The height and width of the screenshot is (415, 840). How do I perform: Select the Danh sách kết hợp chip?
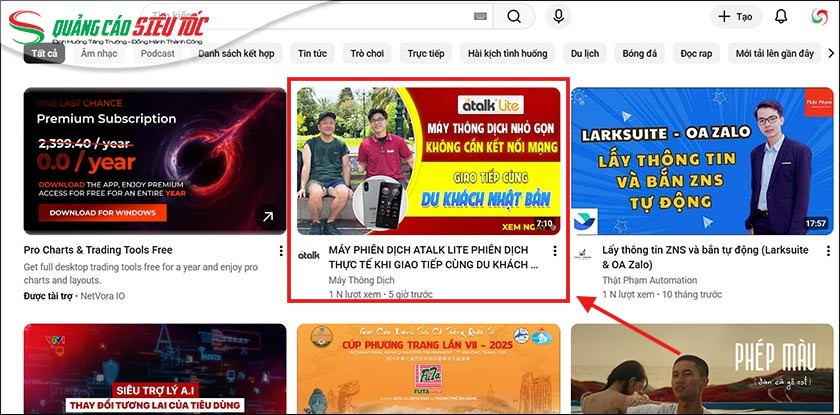[x=236, y=54]
